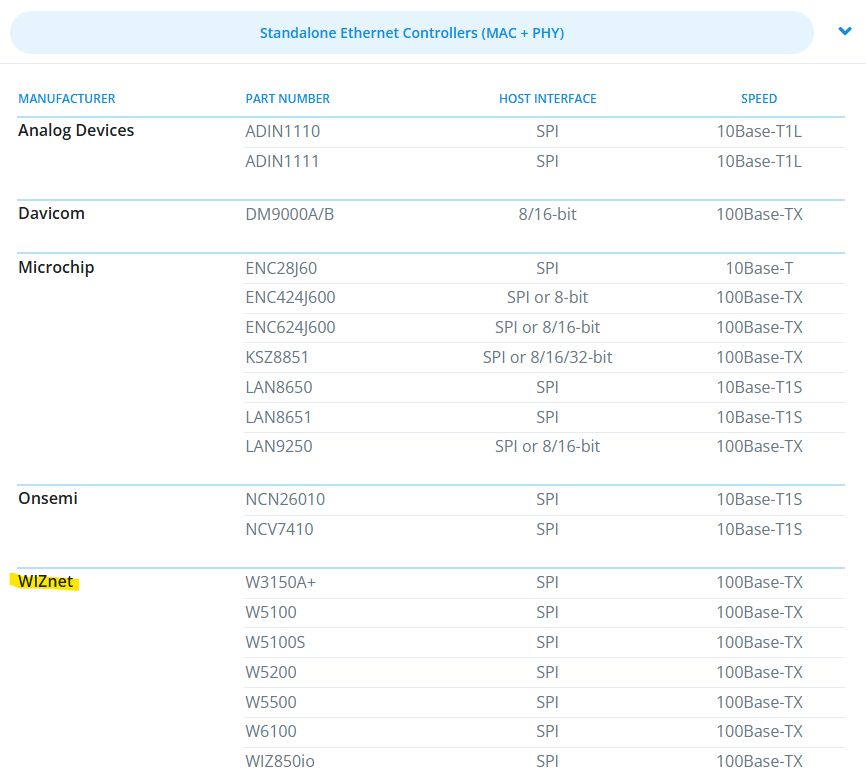Click the LAN9250 part number
This screenshot has width=866, height=782.
pyautogui.click(x=279, y=446)
